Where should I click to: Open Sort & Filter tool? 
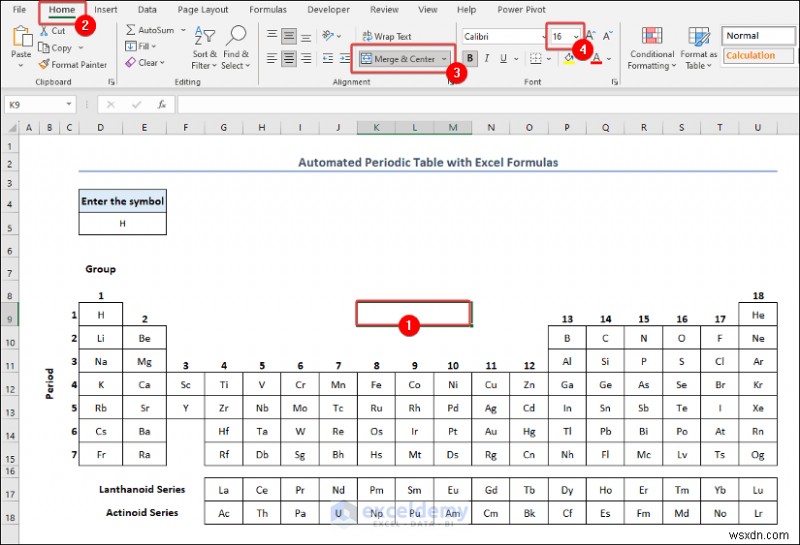(x=205, y=47)
